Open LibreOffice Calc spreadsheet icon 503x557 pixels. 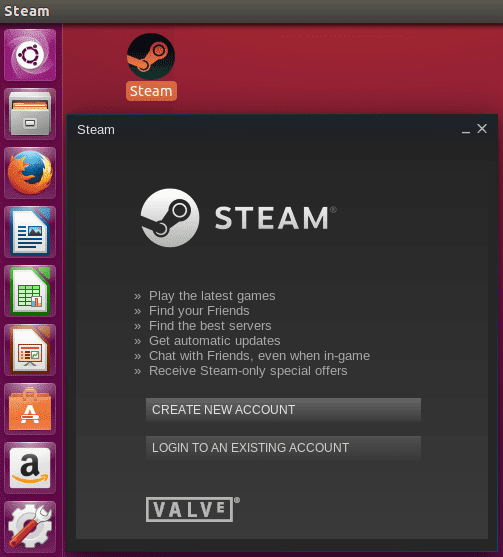click(x=30, y=291)
